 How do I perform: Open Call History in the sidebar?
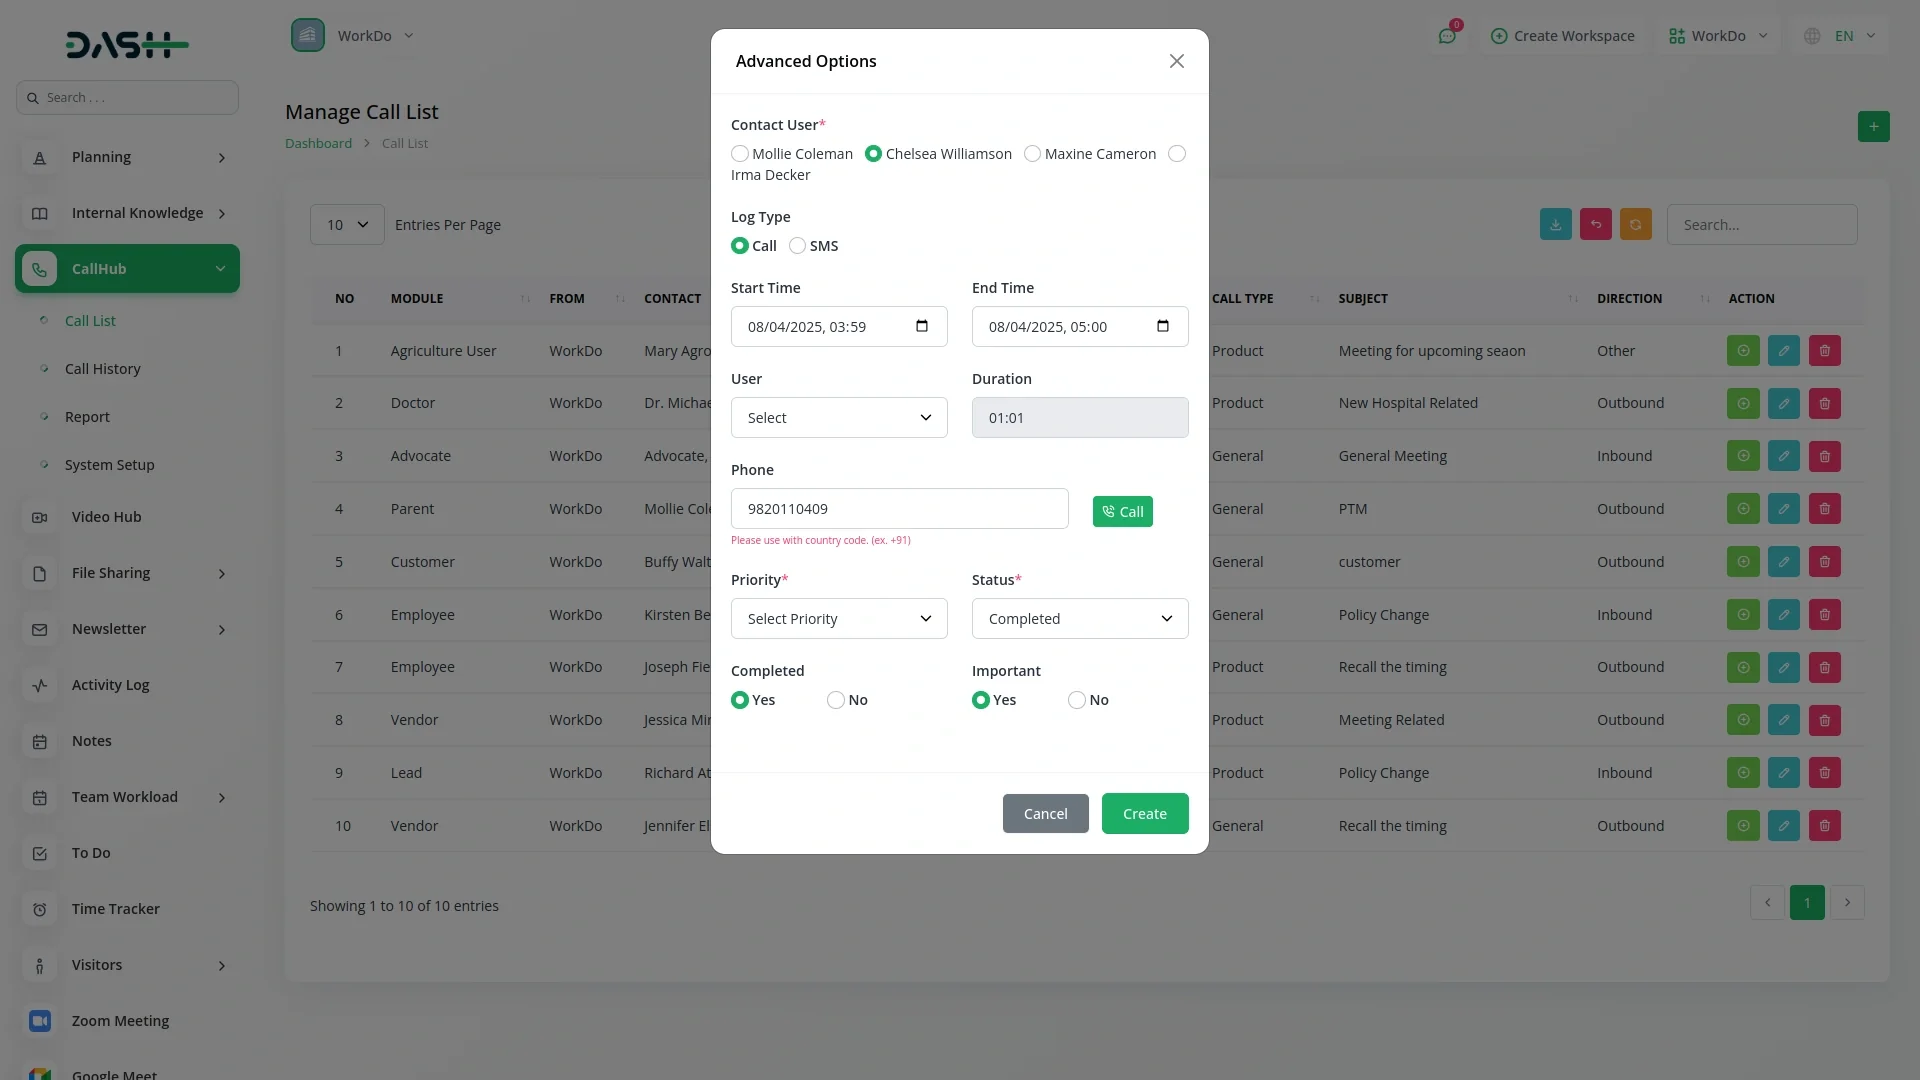coord(102,369)
